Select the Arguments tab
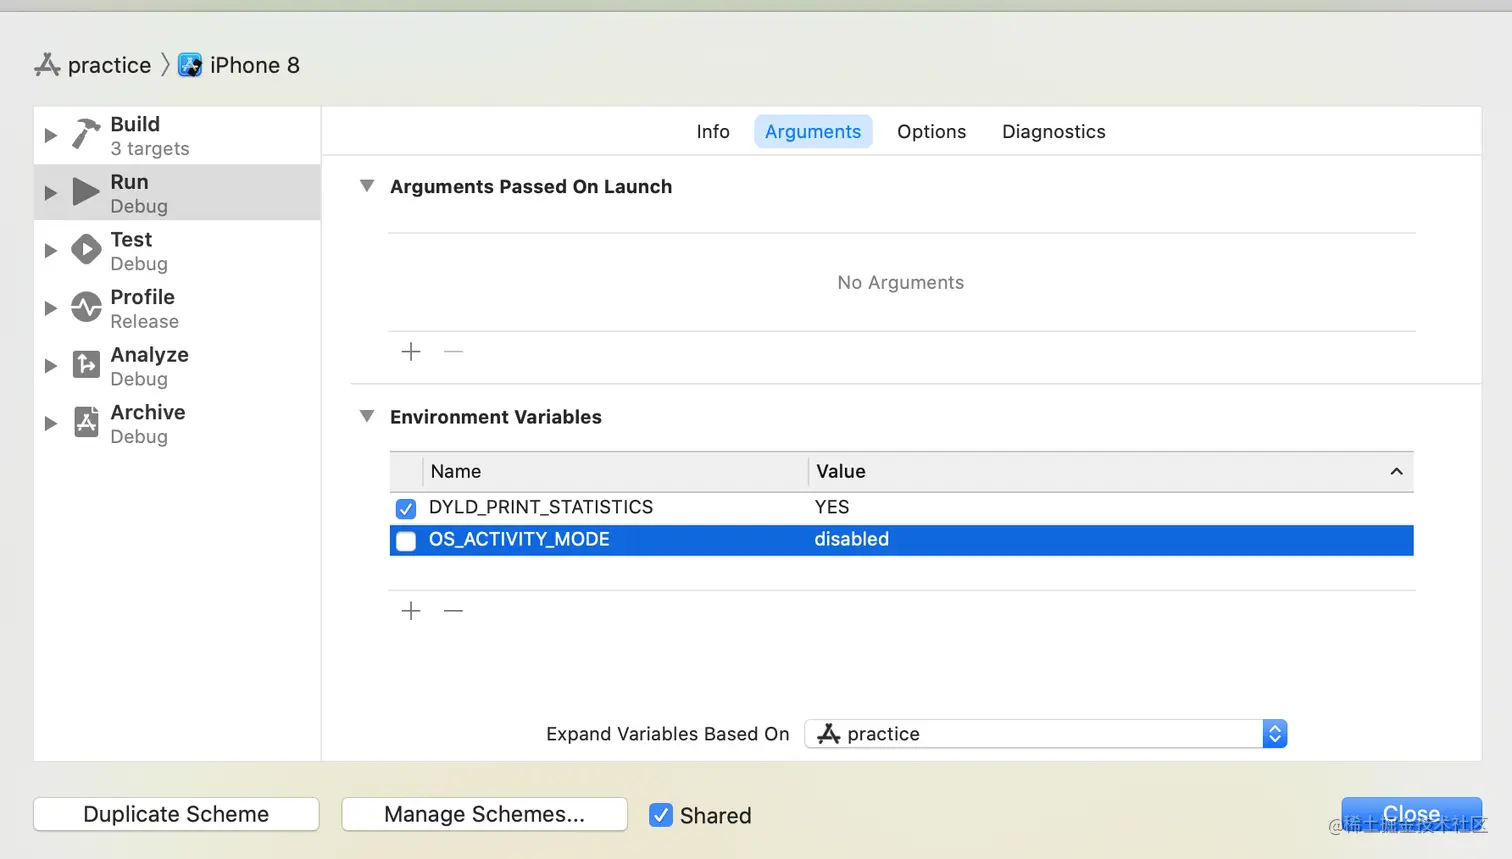This screenshot has width=1512, height=859. (813, 132)
